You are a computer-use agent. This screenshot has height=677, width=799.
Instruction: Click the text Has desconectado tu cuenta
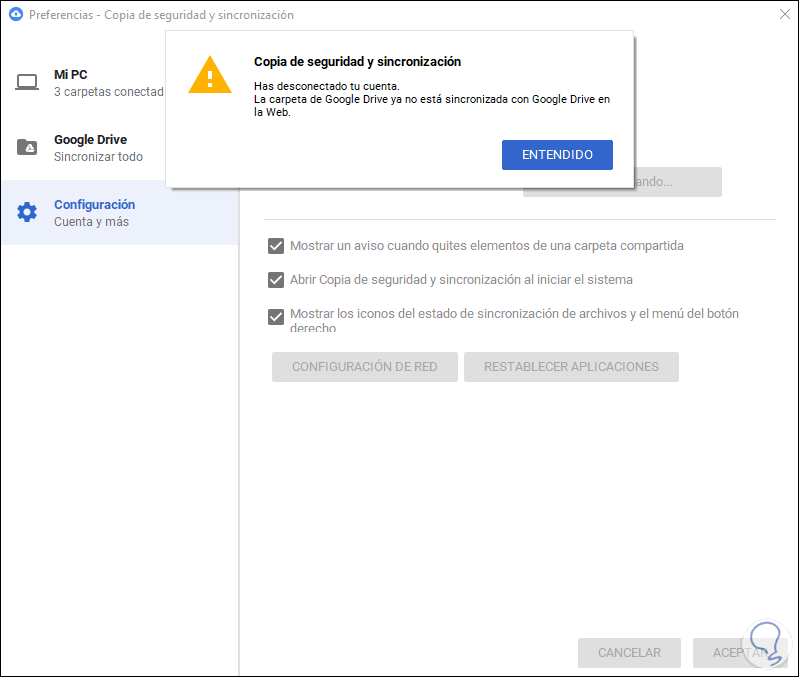click(327, 86)
